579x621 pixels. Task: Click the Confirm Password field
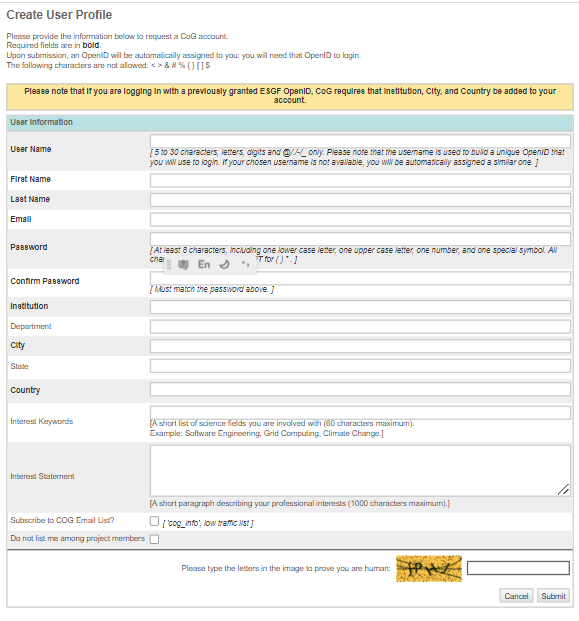360,278
